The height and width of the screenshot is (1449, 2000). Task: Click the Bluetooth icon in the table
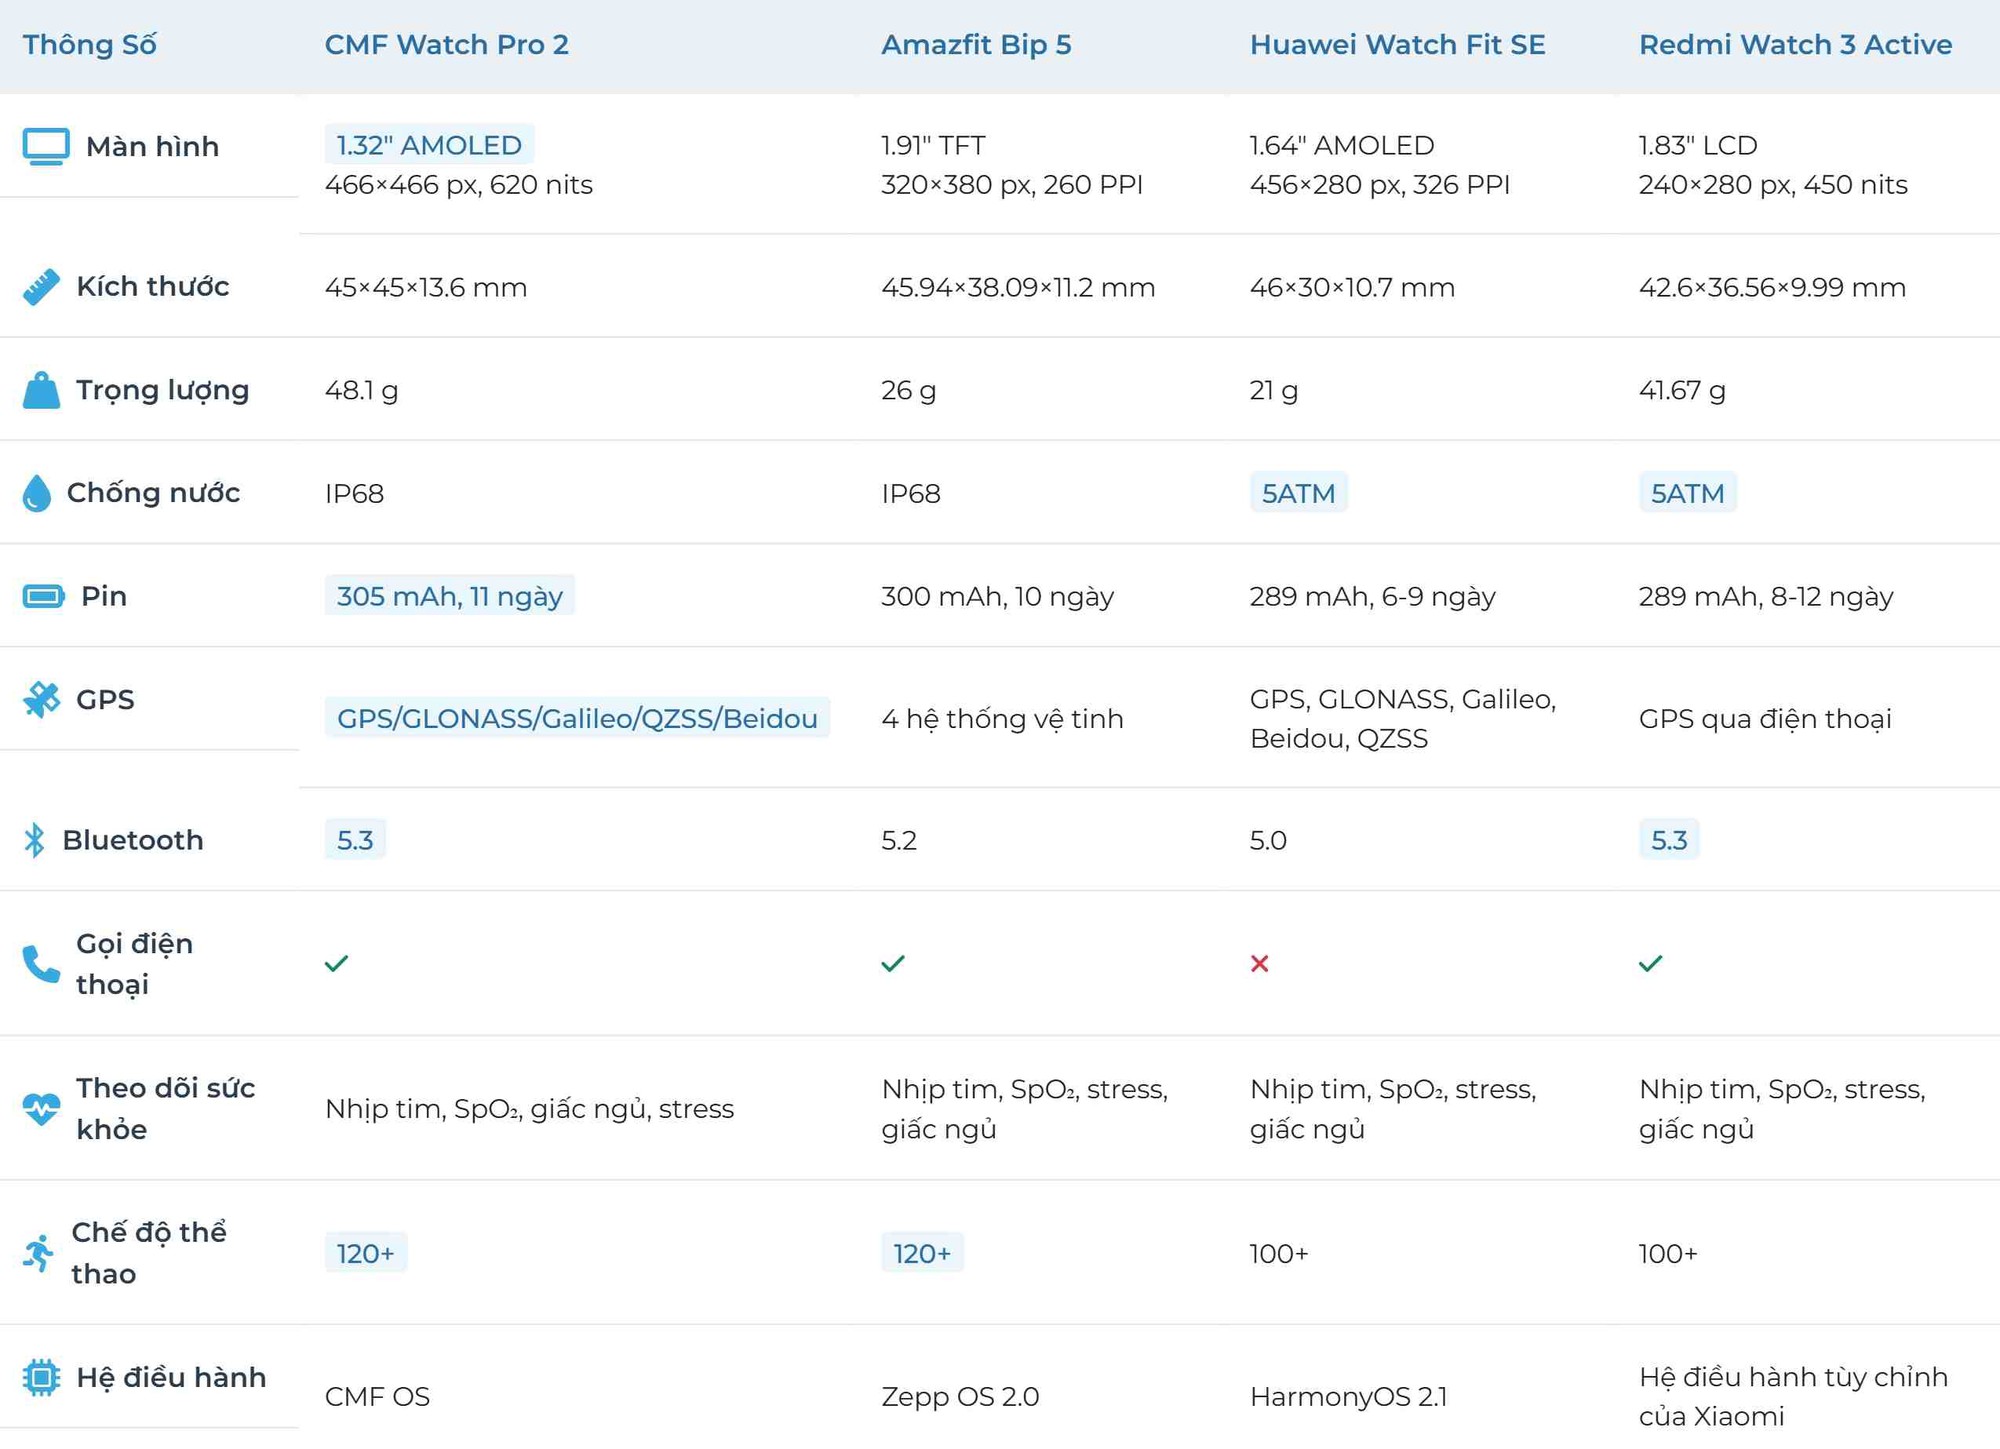(x=34, y=840)
